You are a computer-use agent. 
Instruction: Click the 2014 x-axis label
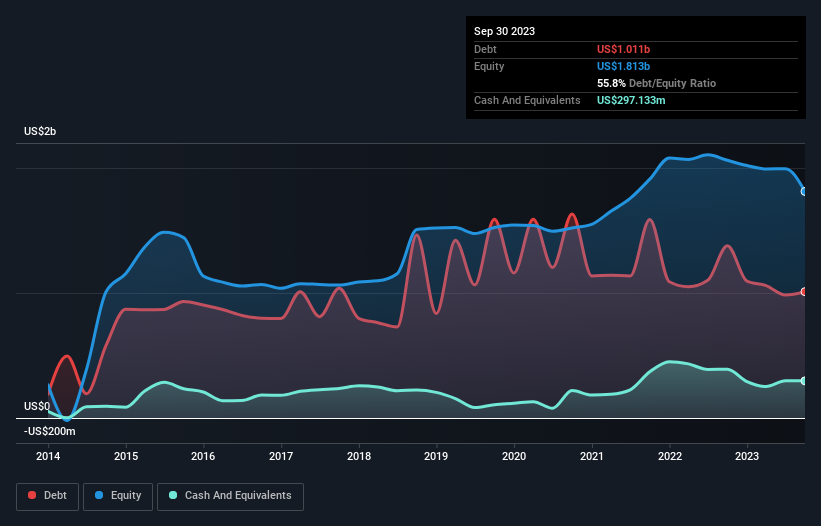[48, 456]
